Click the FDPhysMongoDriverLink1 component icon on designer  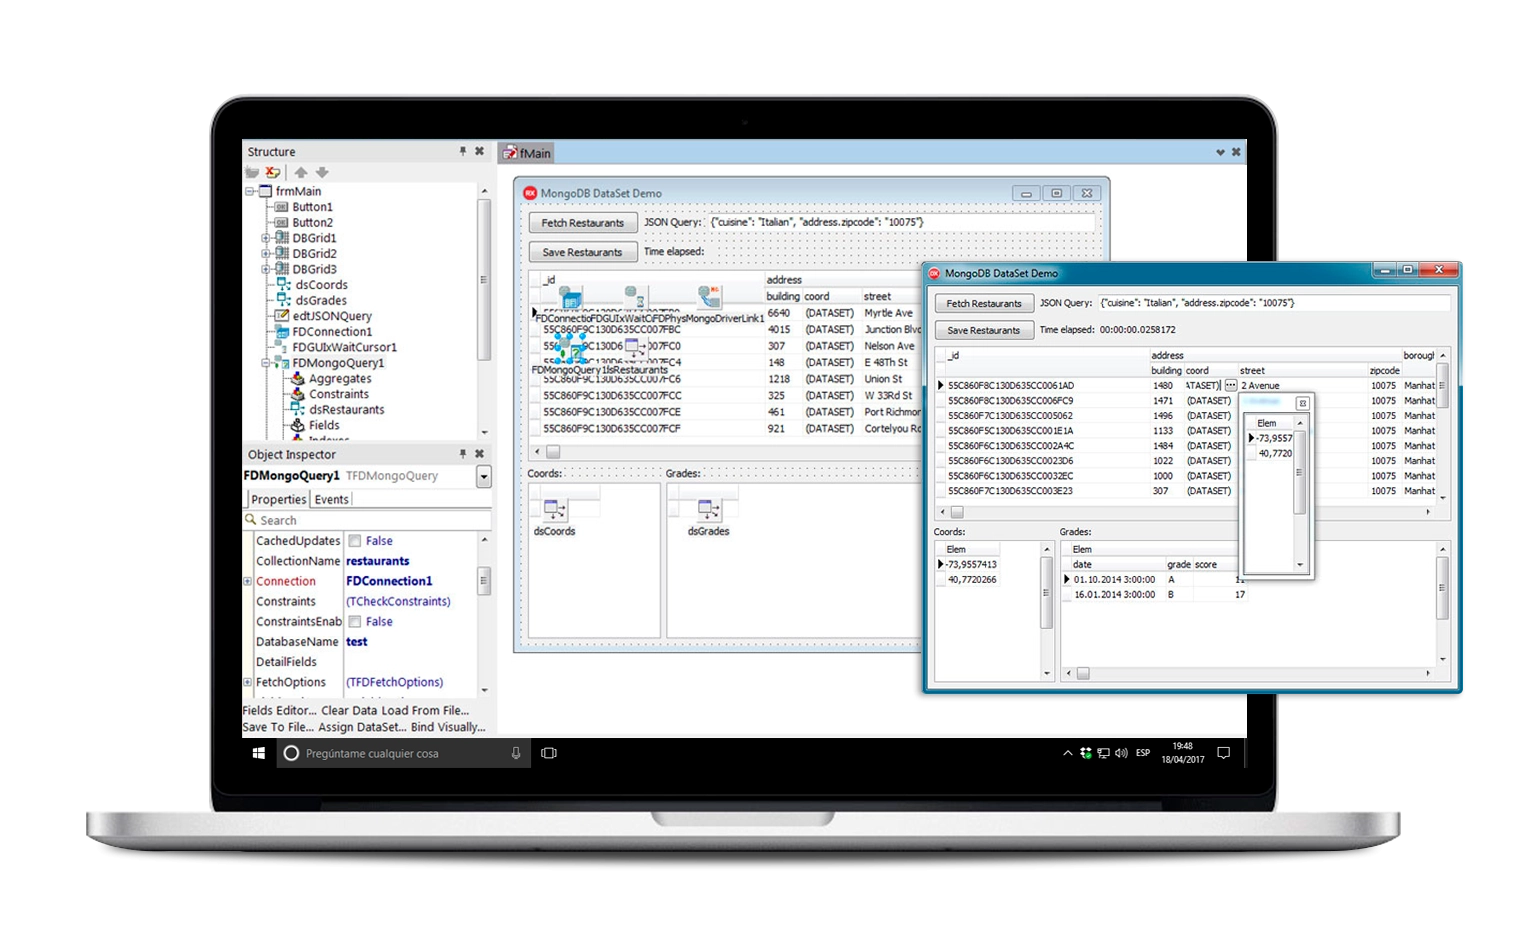(709, 296)
